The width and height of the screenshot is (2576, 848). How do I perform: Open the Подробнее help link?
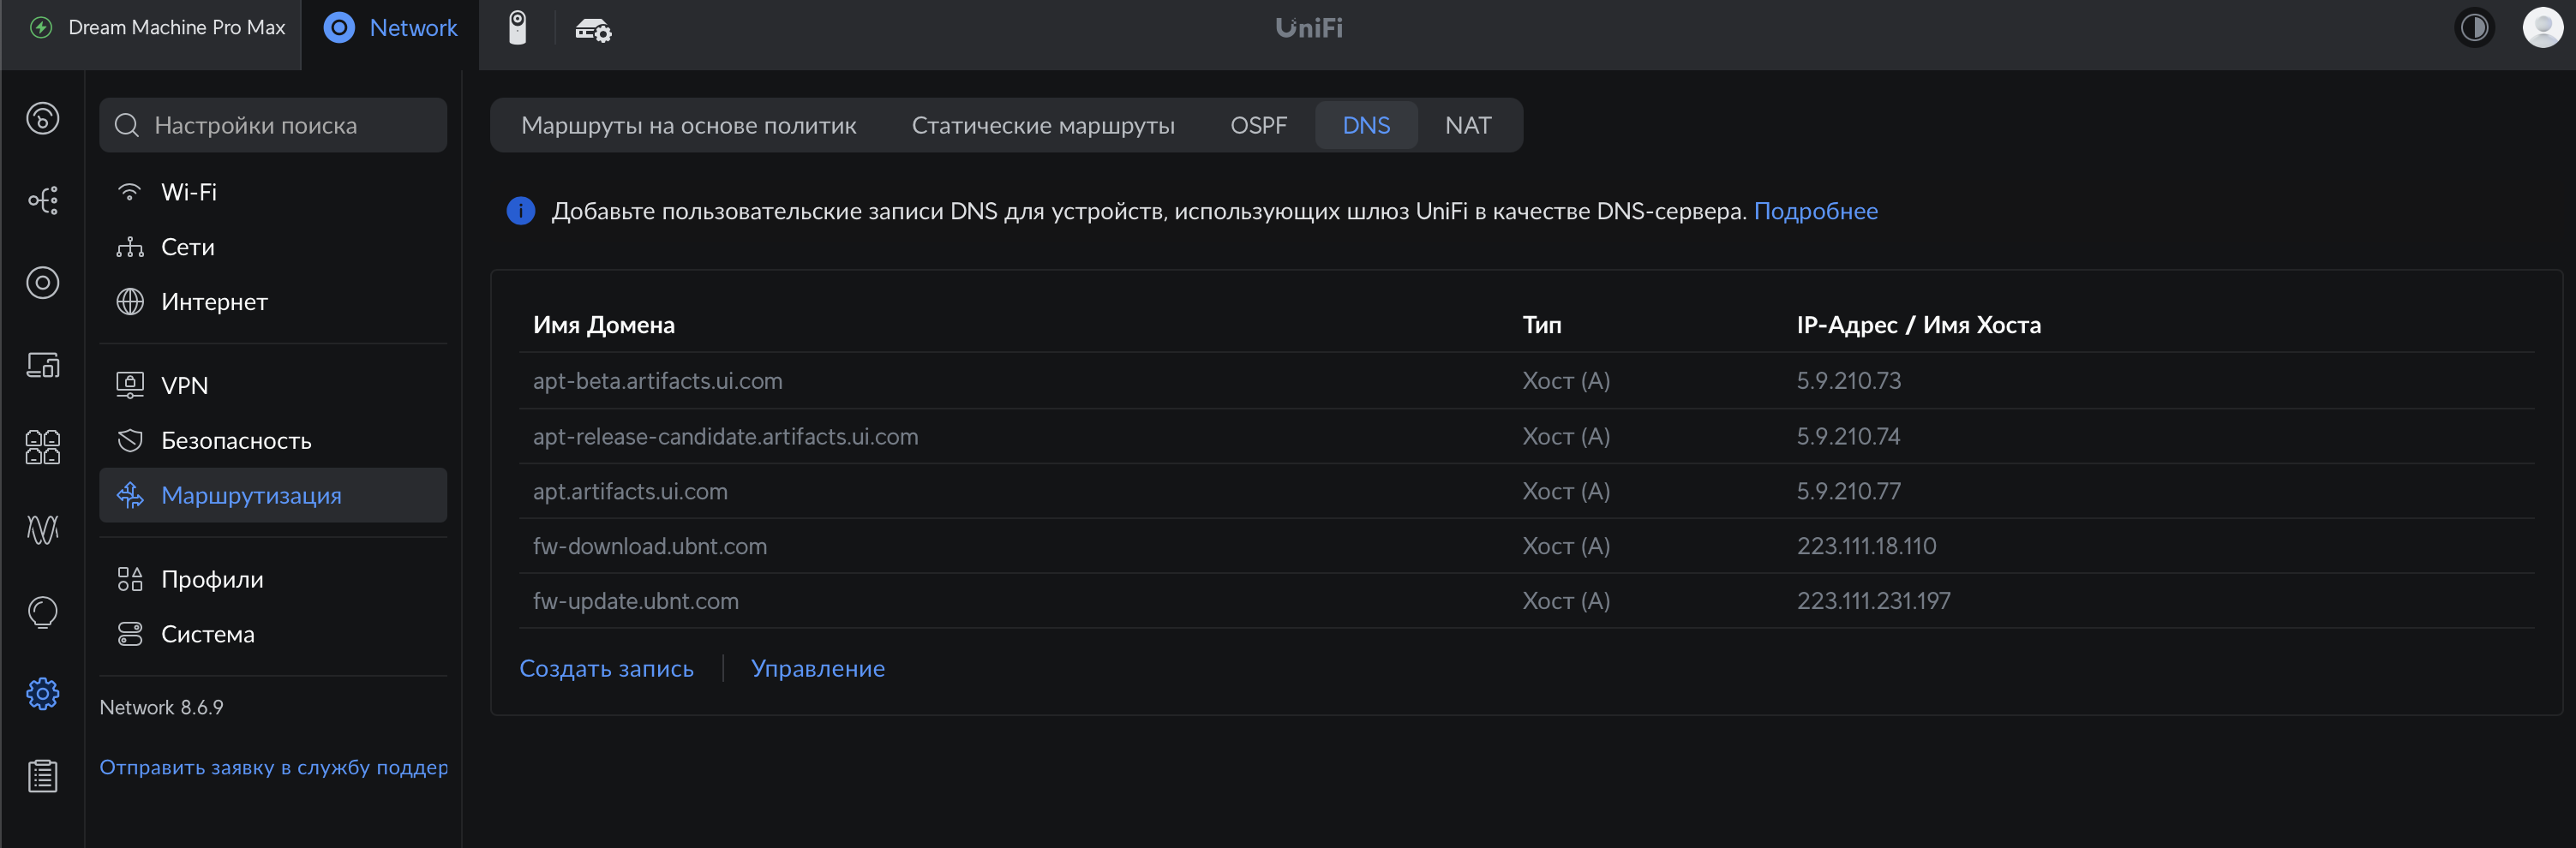pos(1815,211)
